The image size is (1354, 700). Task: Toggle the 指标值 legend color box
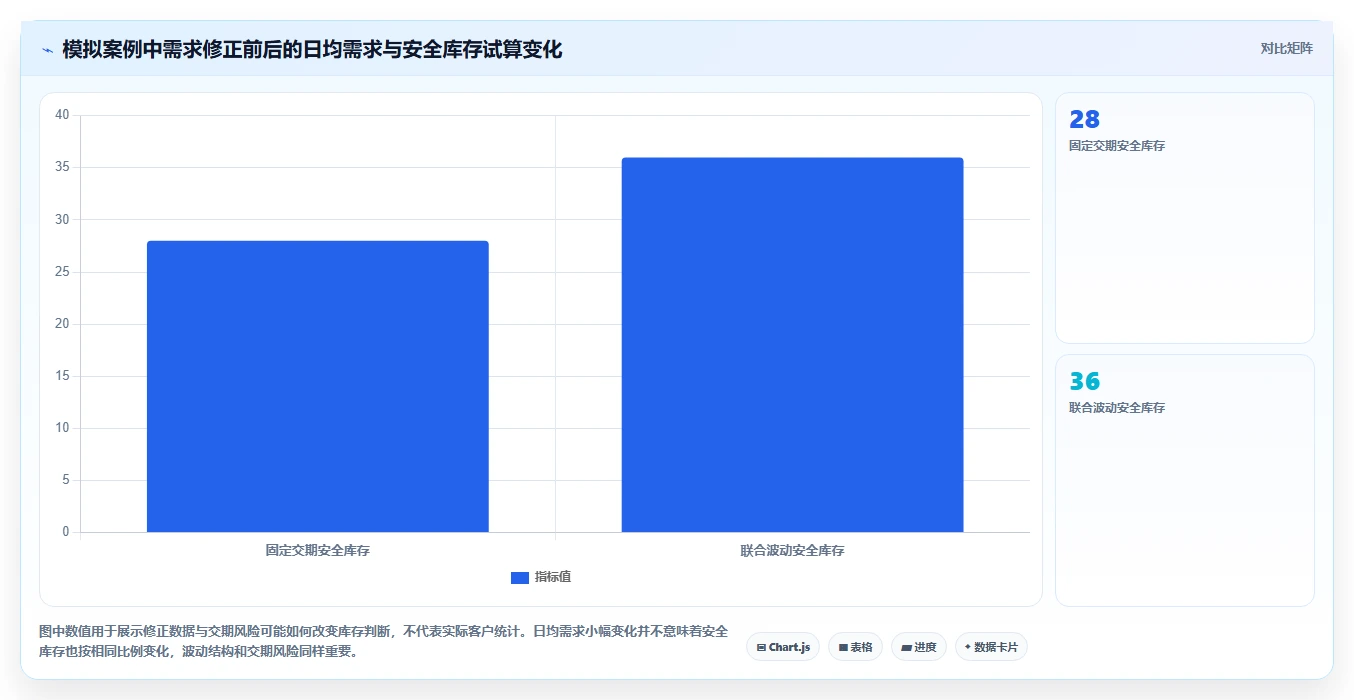(520, 578)
